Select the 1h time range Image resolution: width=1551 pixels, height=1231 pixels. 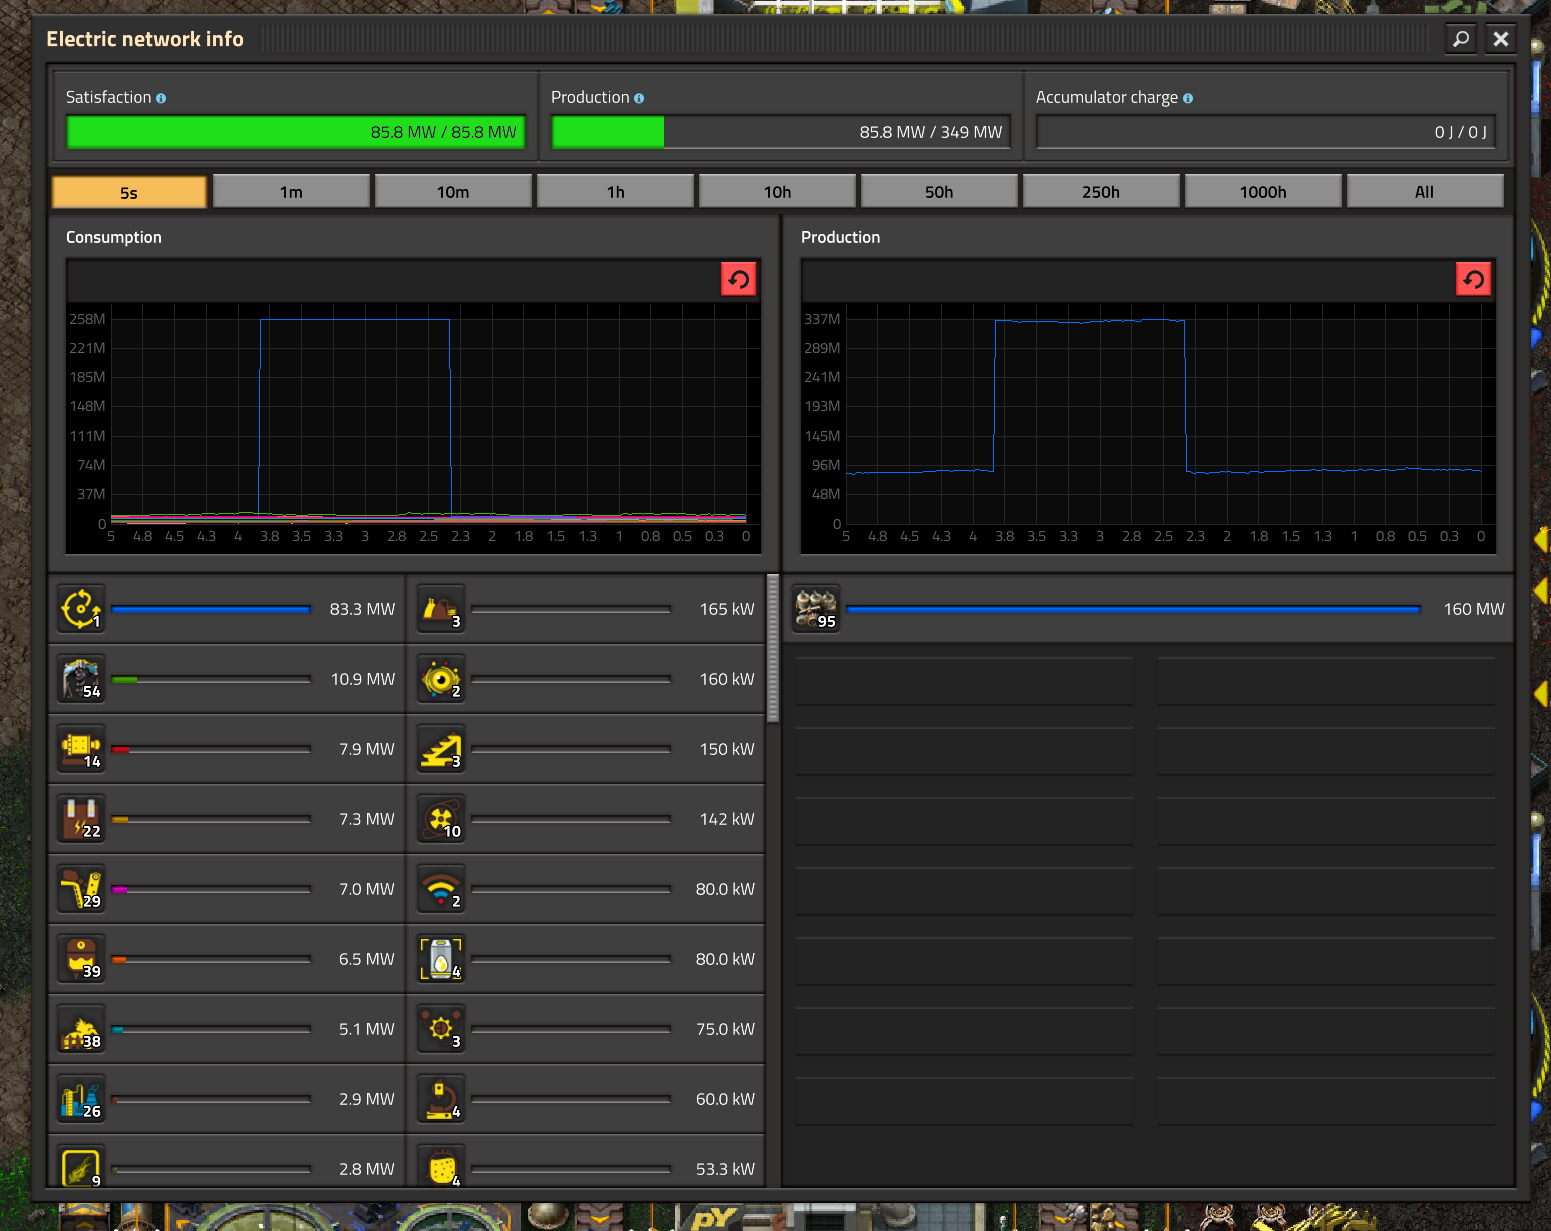pyautogui.click(x=615, y=192)
